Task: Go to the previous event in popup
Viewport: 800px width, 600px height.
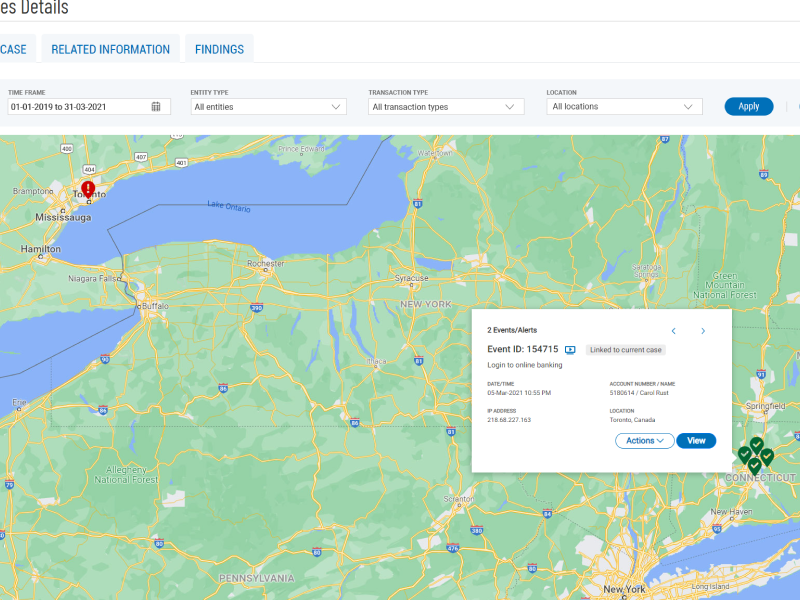Action: [673, 331]
